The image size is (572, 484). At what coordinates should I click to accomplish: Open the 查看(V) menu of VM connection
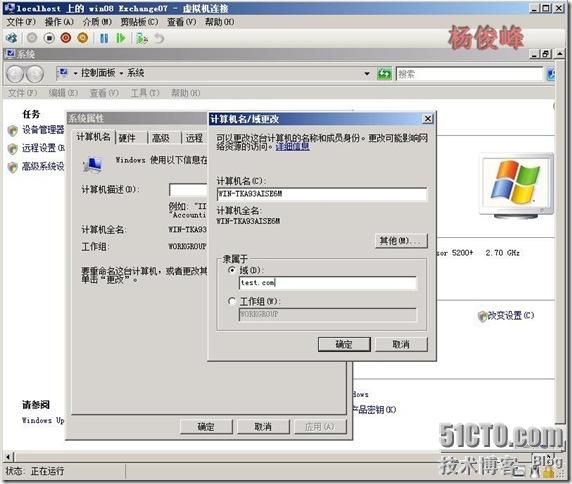(x=181, y=22)
